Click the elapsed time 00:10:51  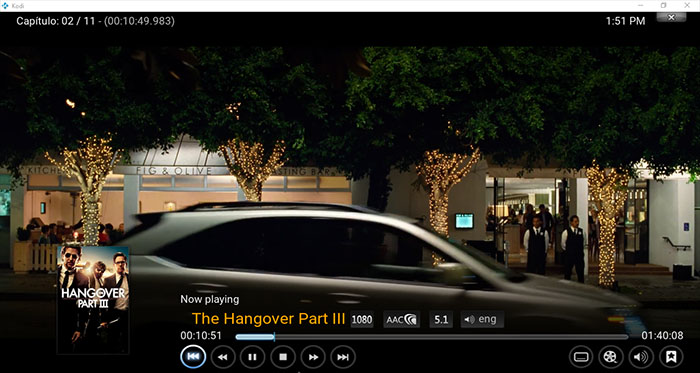pos(201,336)
